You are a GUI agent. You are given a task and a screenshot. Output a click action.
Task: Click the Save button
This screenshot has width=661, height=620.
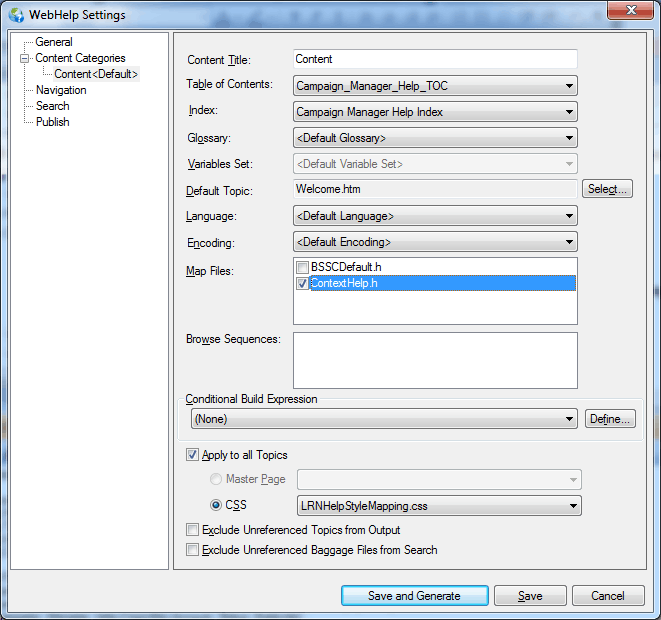point(530,596)
